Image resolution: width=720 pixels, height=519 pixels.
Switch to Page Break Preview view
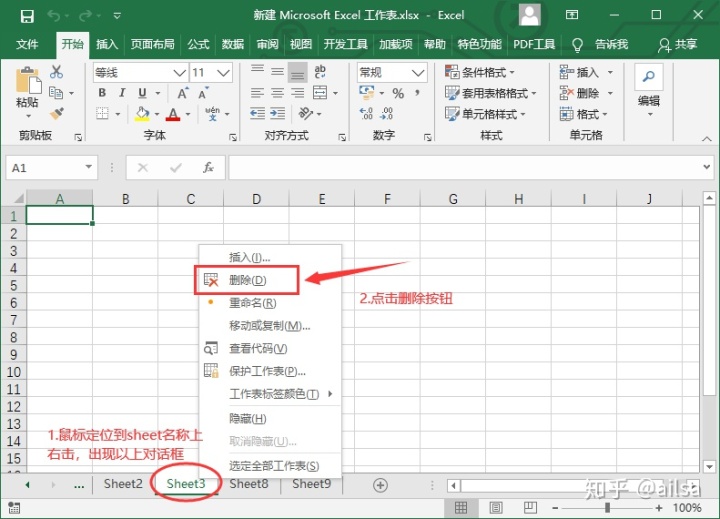pos(530,508)
